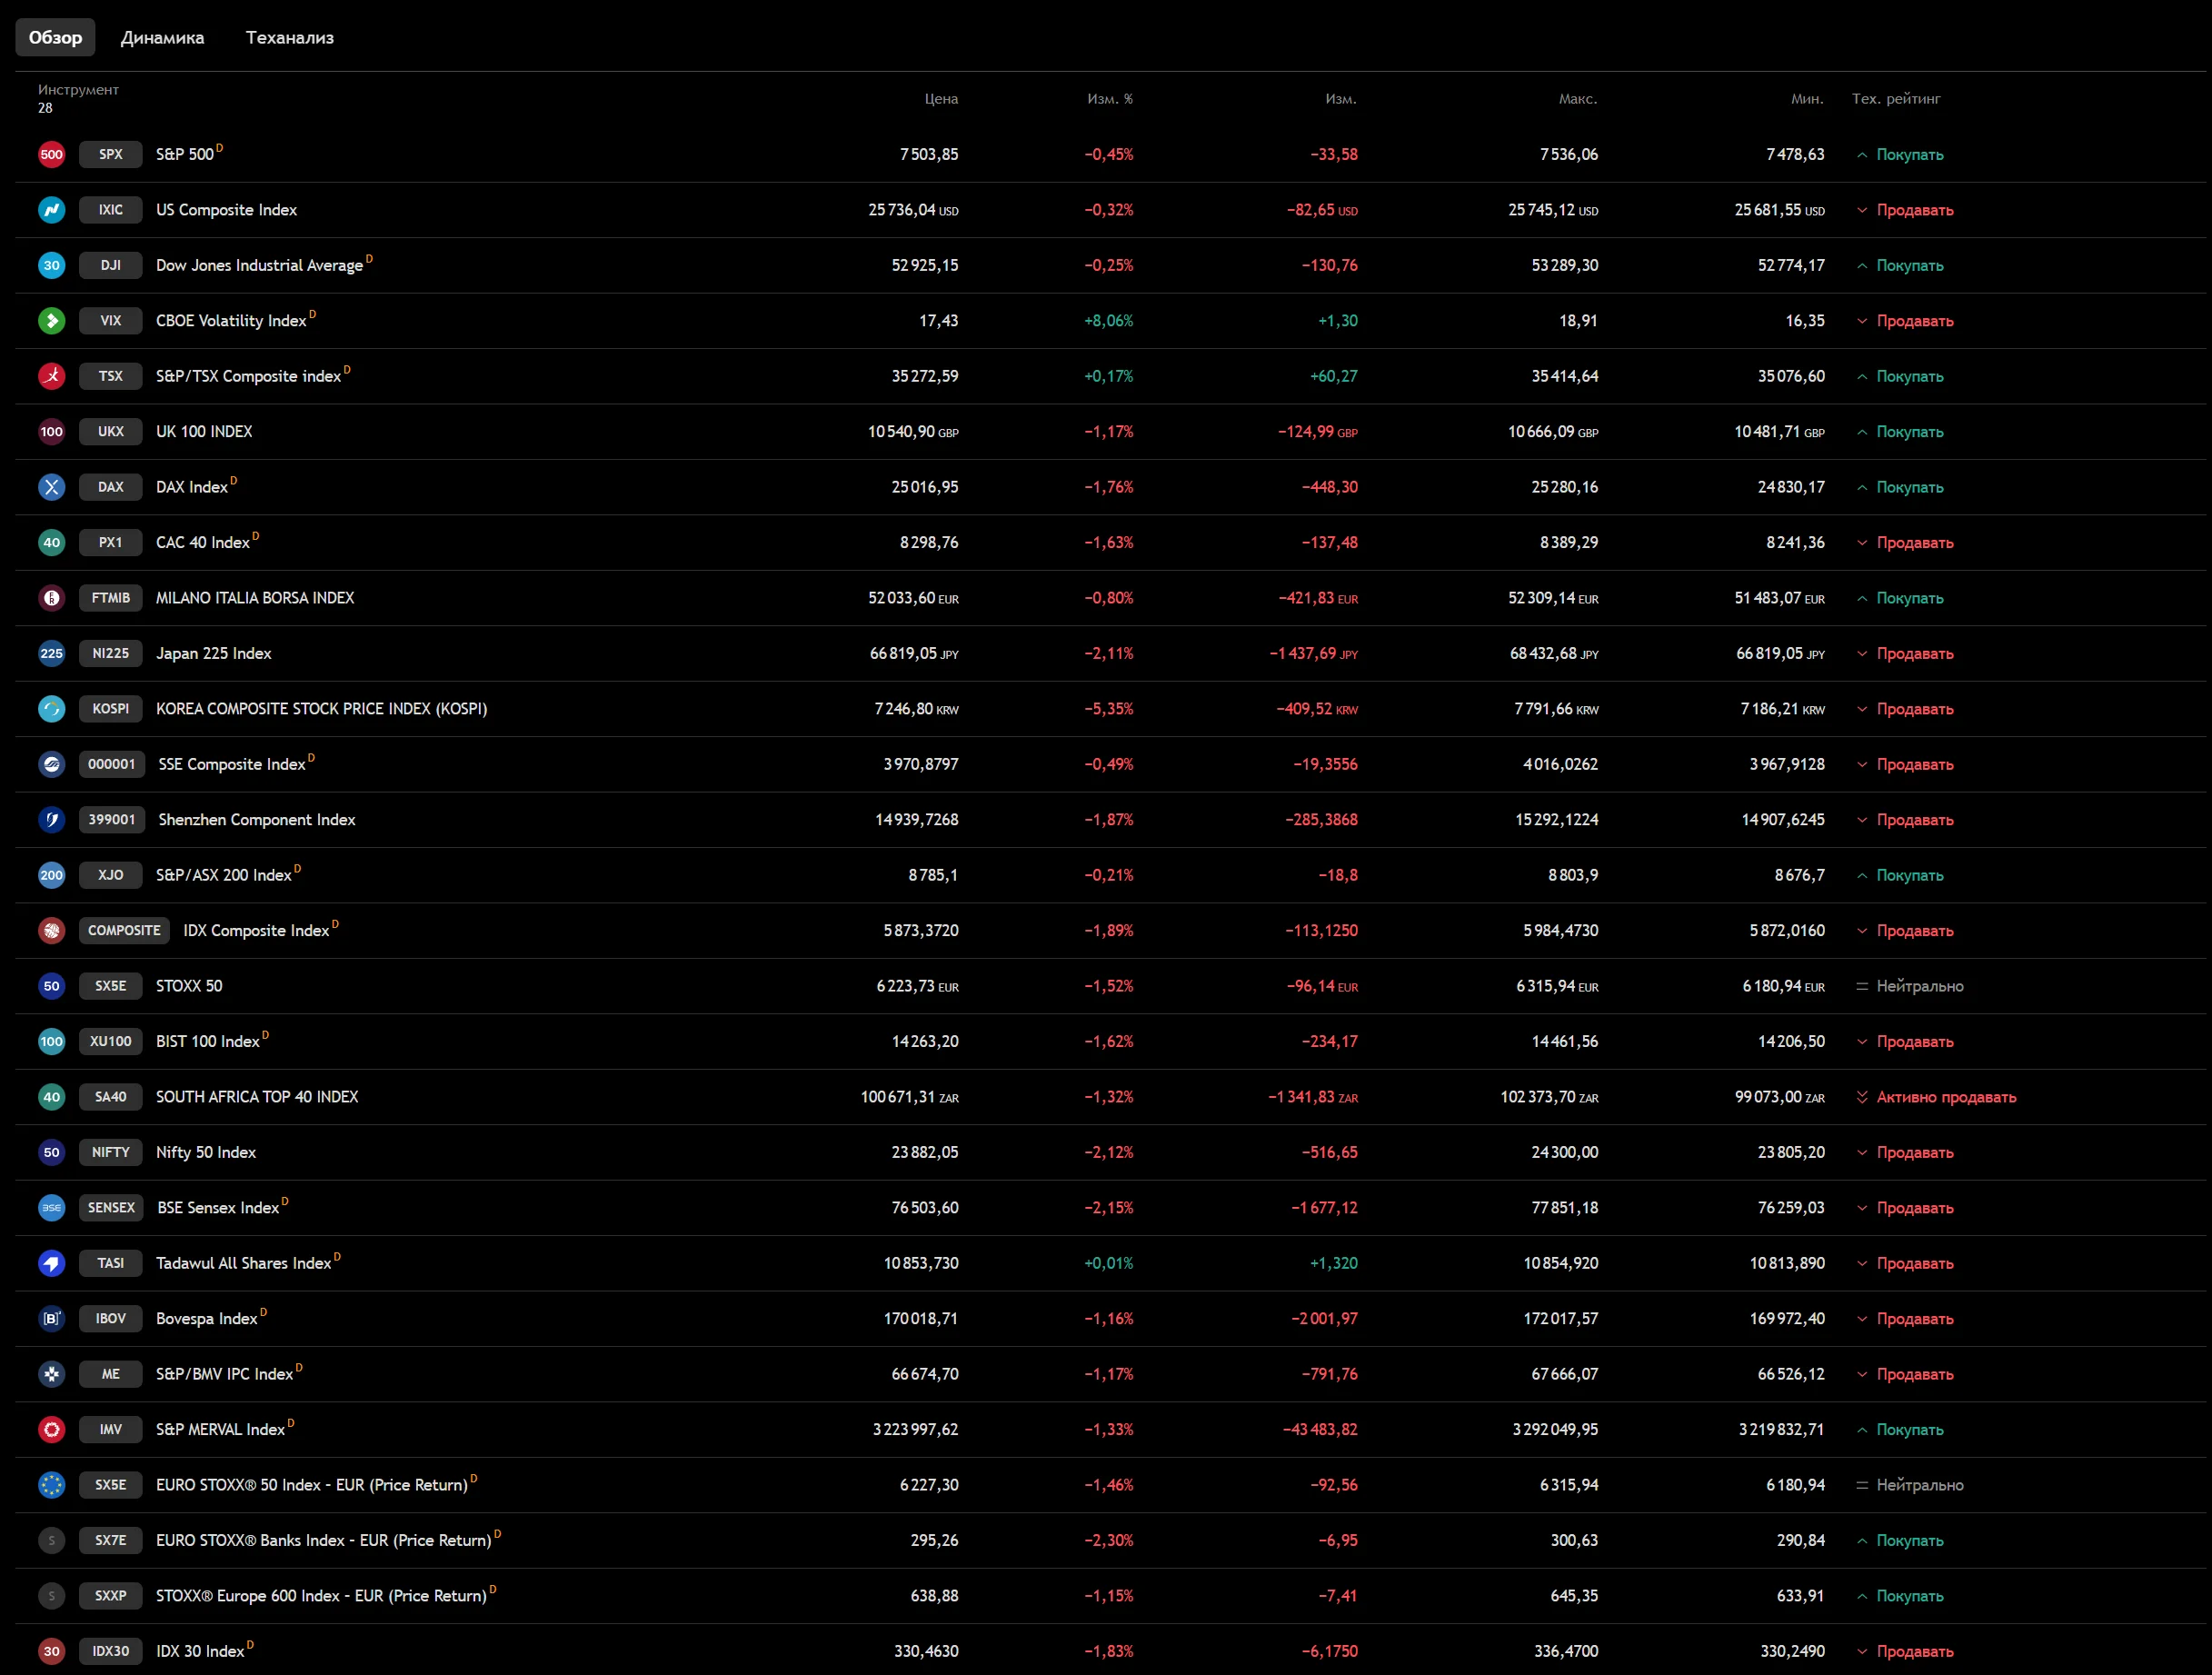2212x1675 pixels.
Task: Click the Shenzhen Component Index logo
Action: (x=51, y=820)
